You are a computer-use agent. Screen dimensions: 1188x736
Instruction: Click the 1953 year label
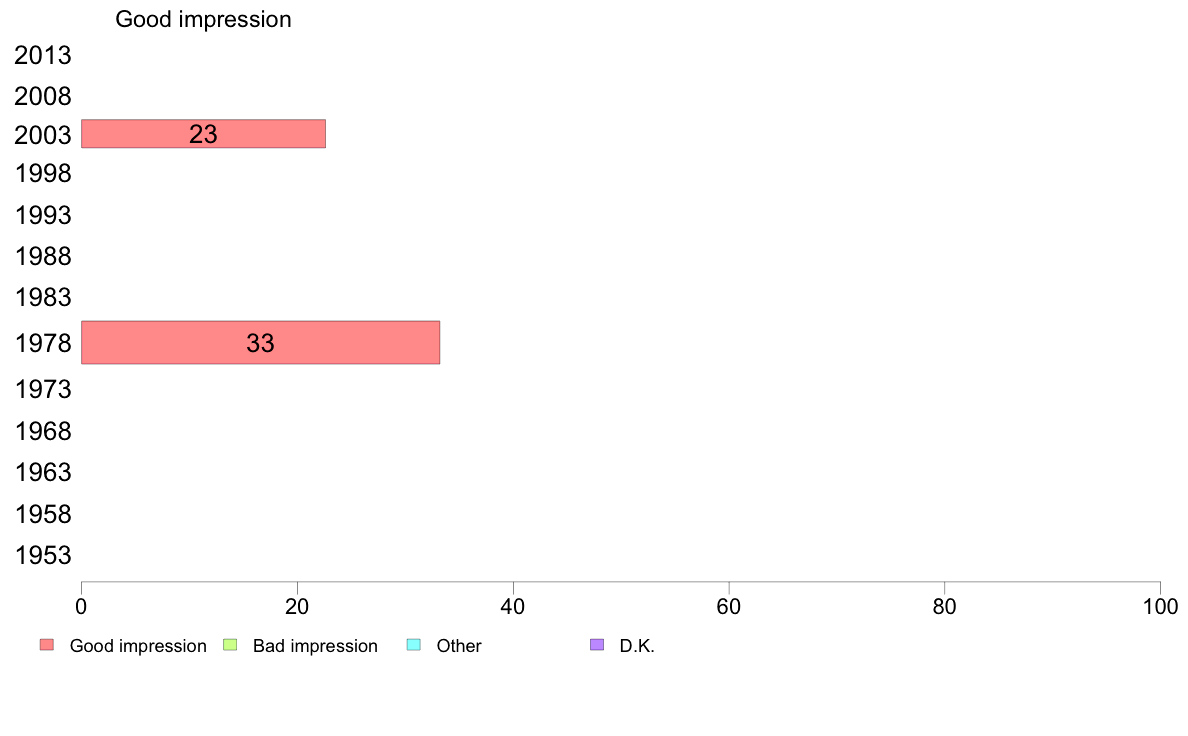pyautogui.click(x=43, y=556)
